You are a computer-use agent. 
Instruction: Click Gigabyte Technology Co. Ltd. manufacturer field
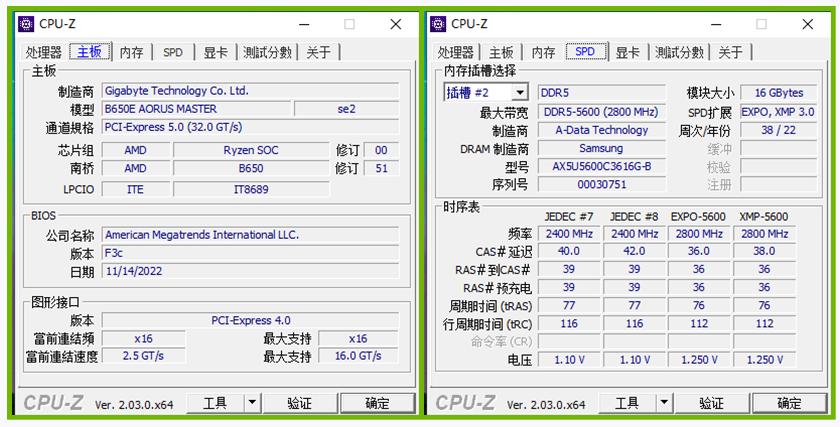point(250,91)
